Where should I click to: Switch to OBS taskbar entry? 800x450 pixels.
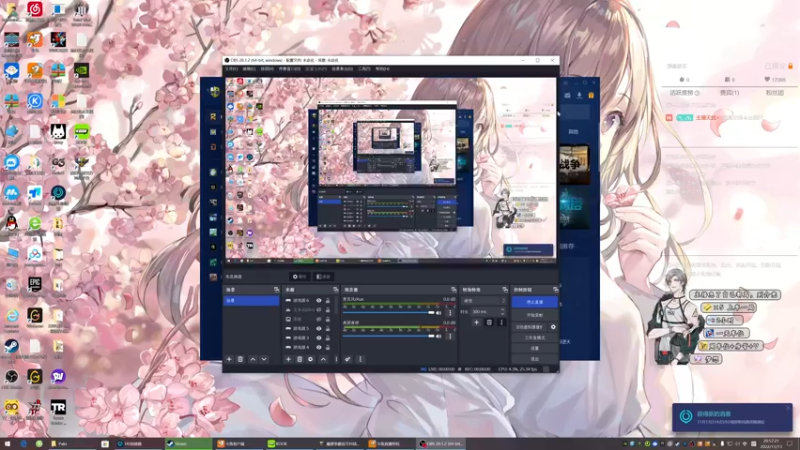(x=441, y=444)
